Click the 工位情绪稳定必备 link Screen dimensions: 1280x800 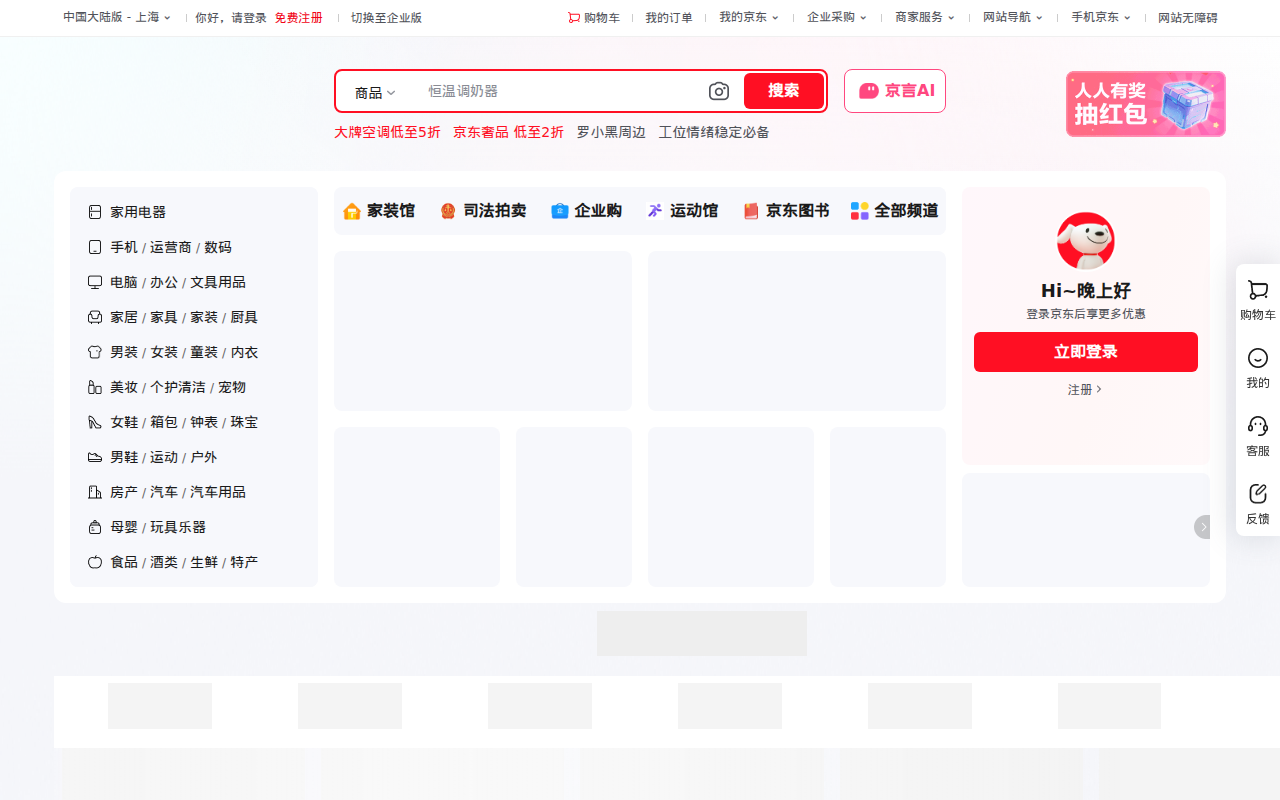click(x=714, y=132)
